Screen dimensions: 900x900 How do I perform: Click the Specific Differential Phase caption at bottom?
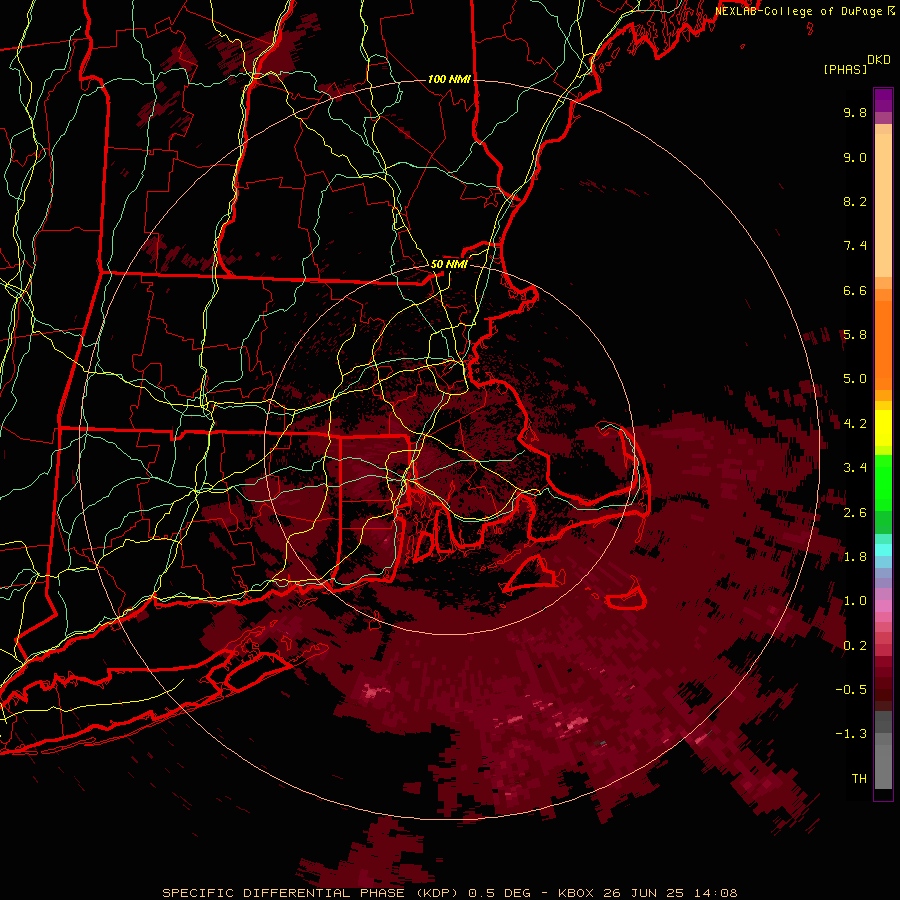[450, 893]
